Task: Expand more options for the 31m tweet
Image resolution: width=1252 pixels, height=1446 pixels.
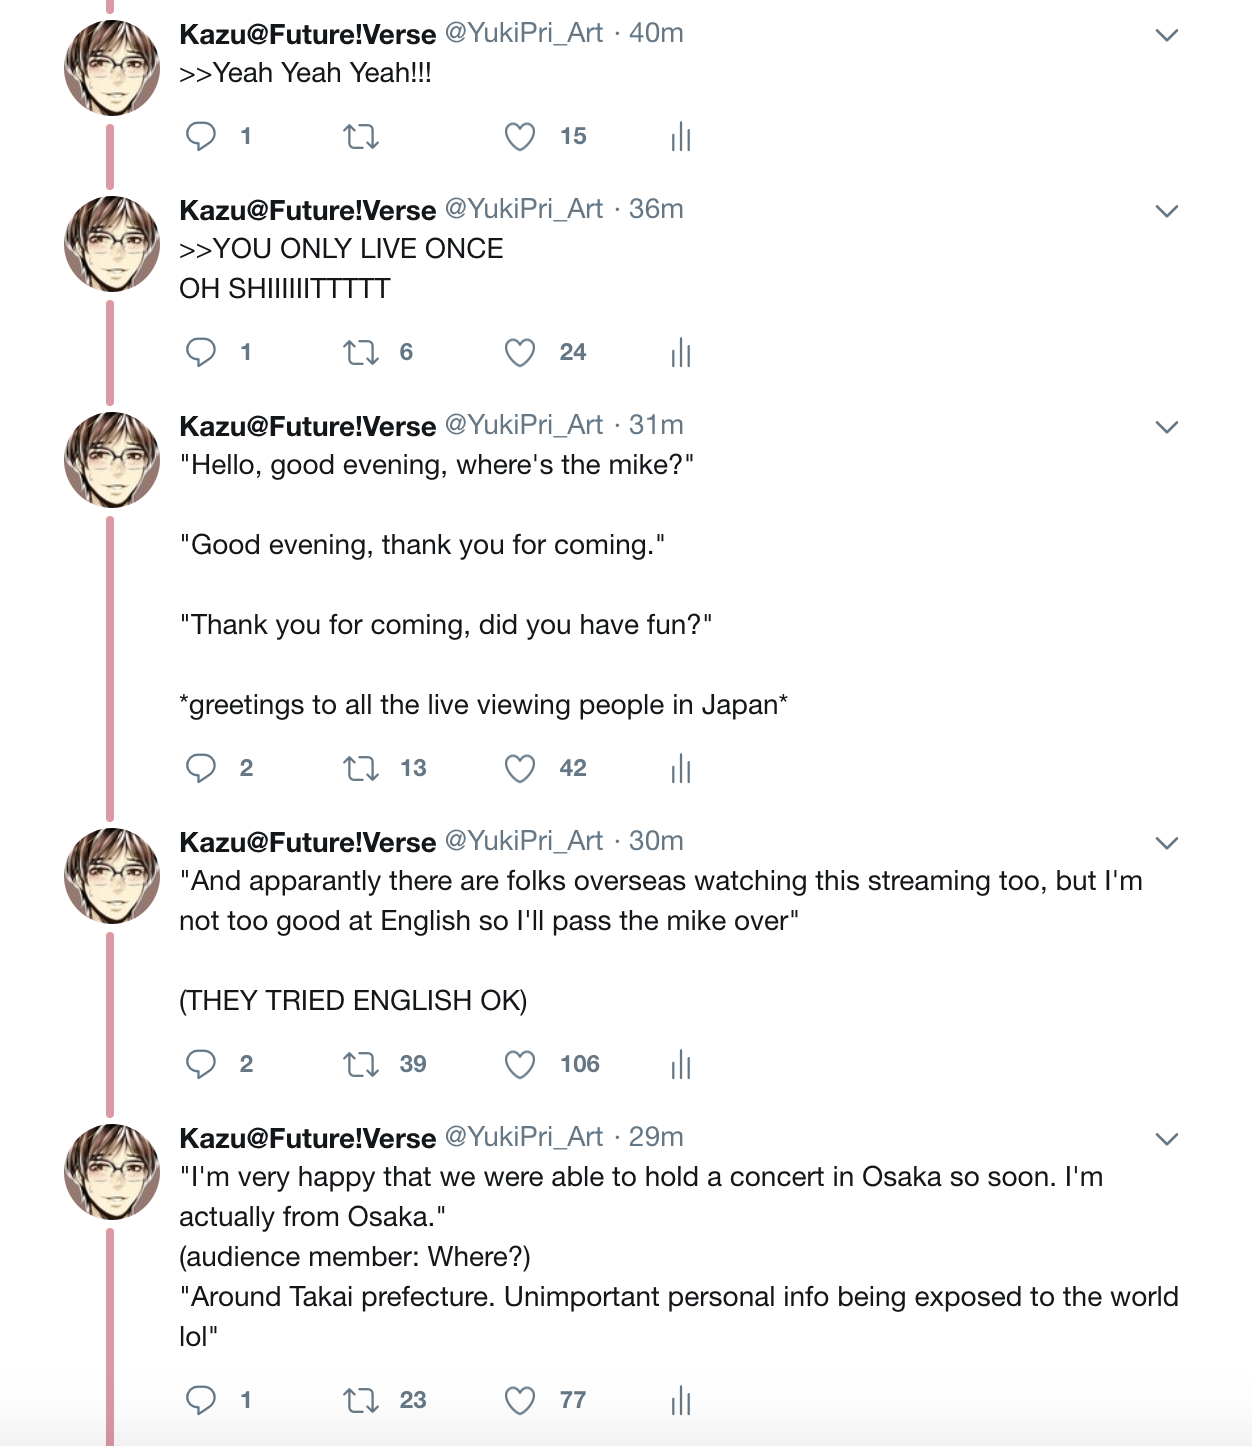Action: click(x=1167, y=427)
